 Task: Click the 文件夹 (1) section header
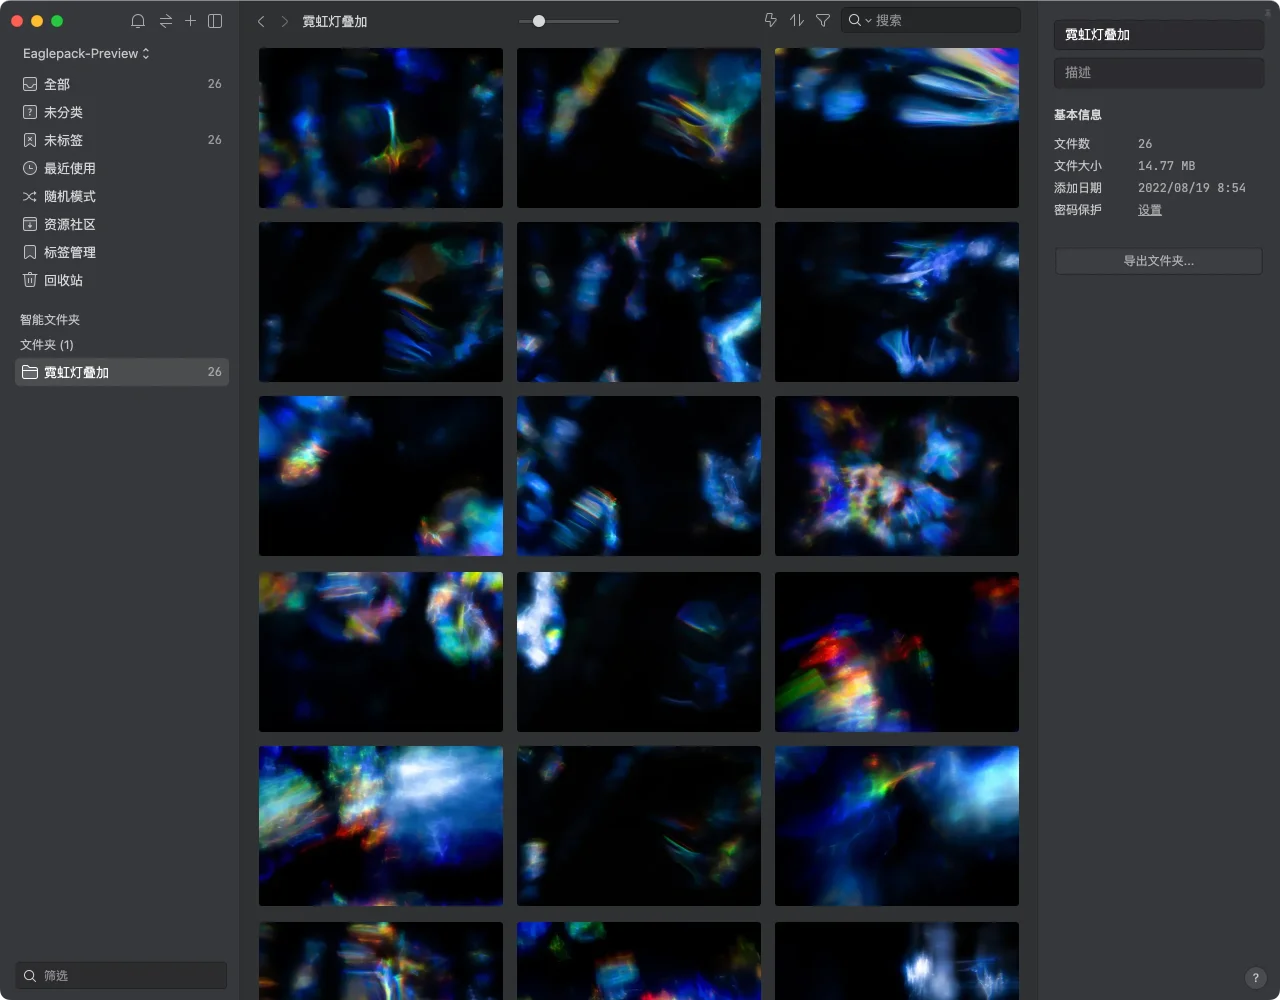point(47,345)
